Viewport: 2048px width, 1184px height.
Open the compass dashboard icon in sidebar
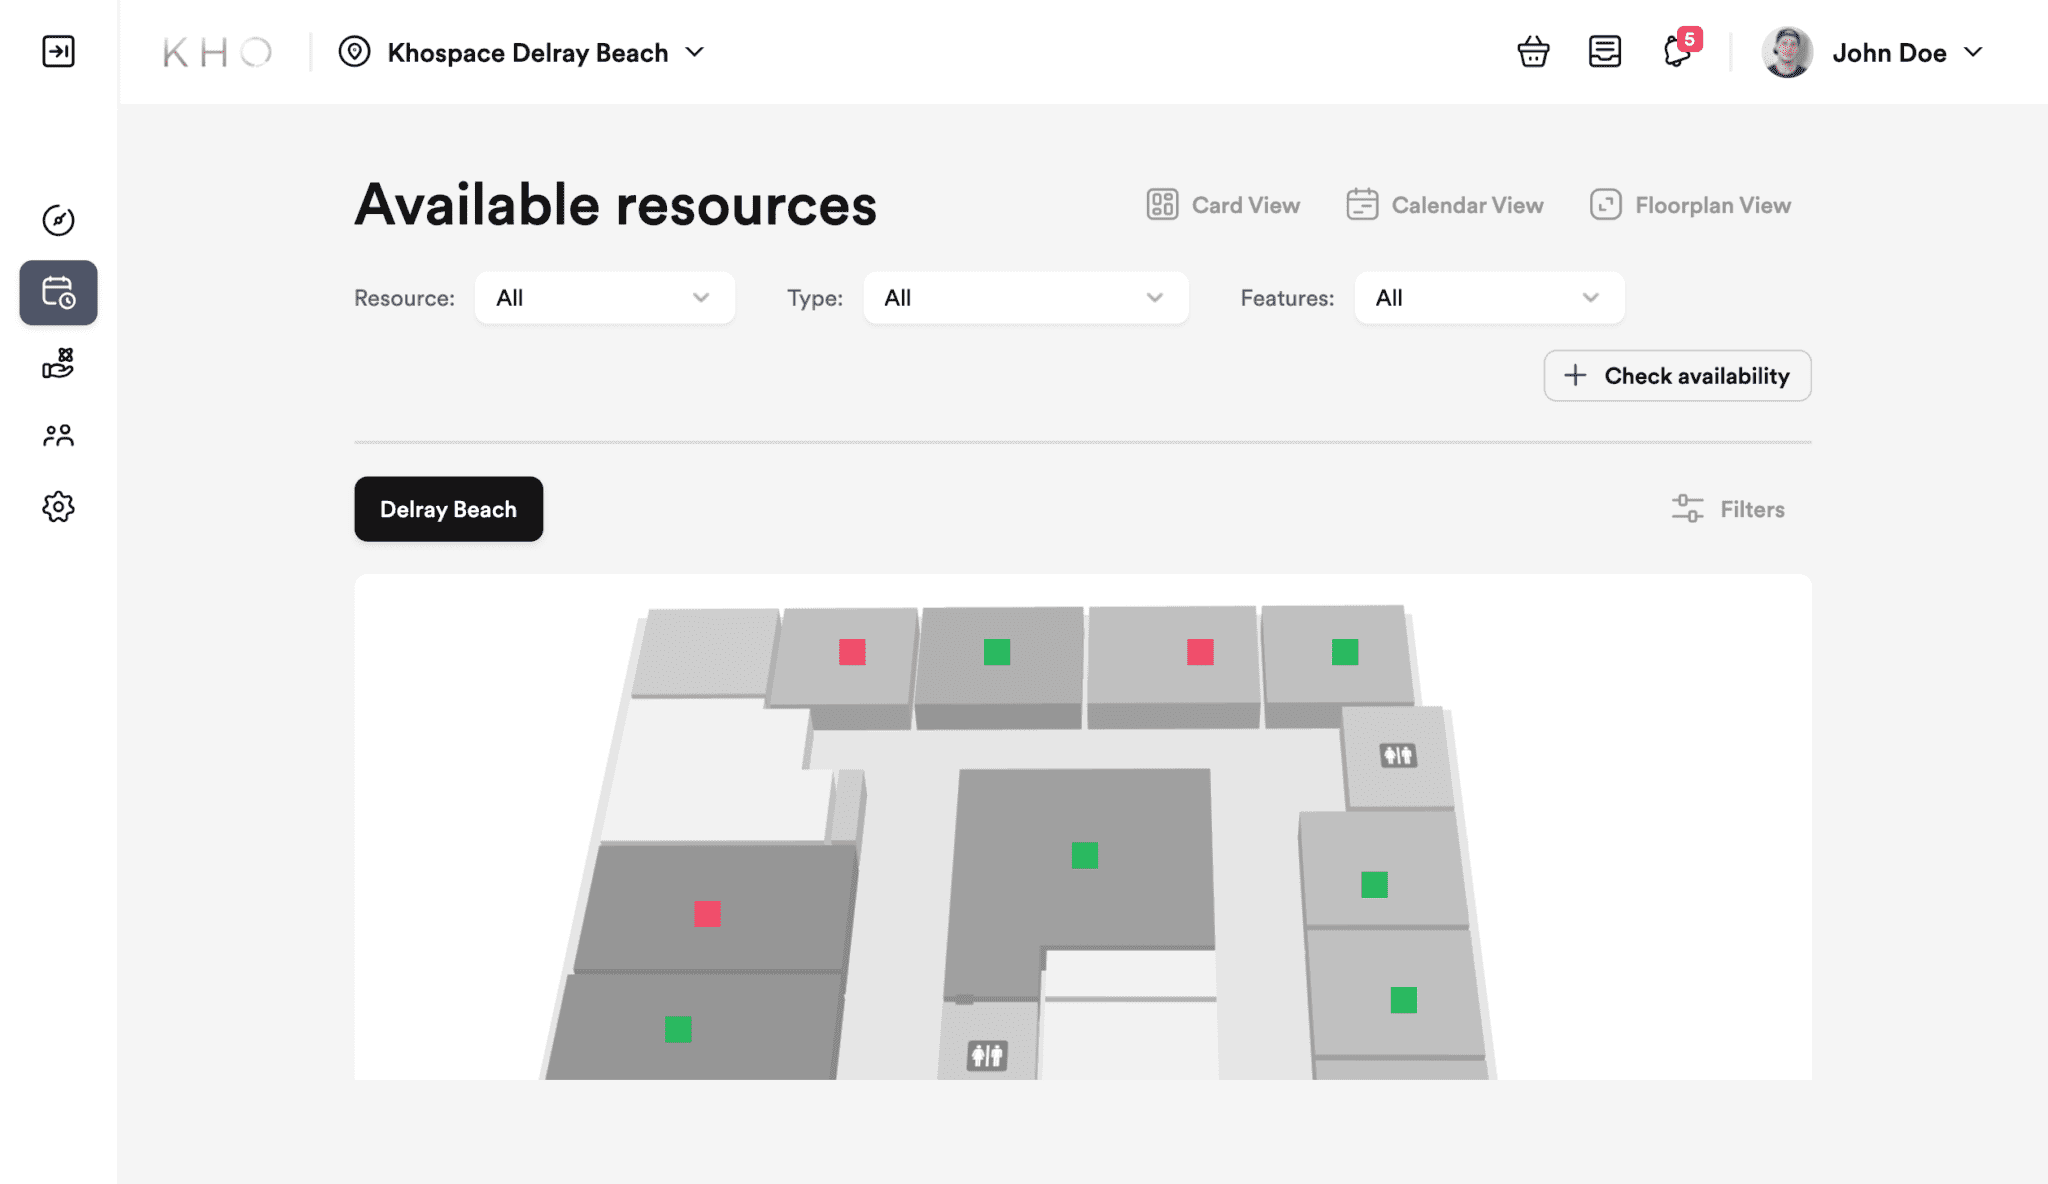coord(58,220)
